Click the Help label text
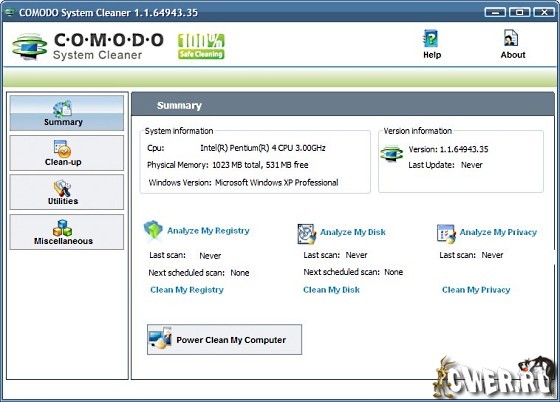Viewport: 560px width, 402px height. (x=432, y=55)
